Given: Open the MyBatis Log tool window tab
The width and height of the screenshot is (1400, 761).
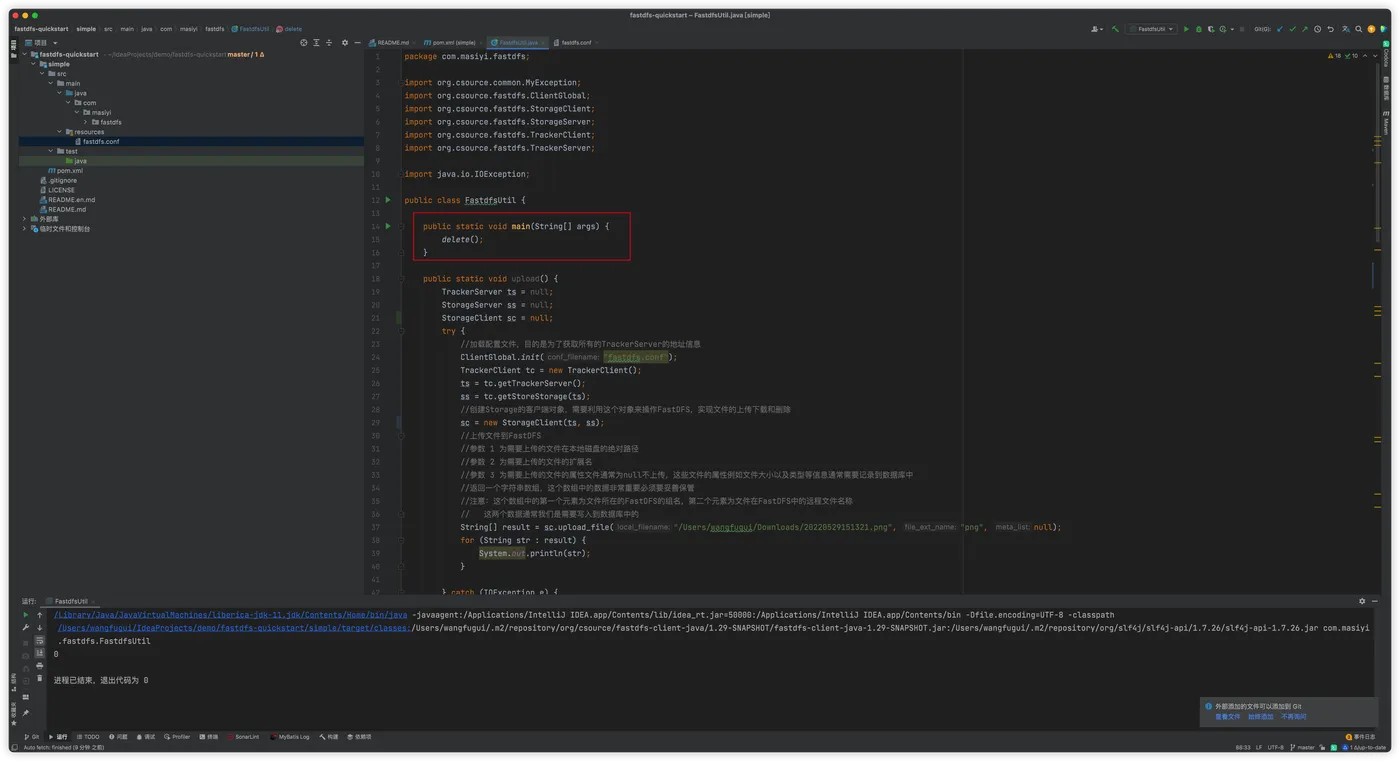Looking at the screenshot, I should [x=290, y=737].
